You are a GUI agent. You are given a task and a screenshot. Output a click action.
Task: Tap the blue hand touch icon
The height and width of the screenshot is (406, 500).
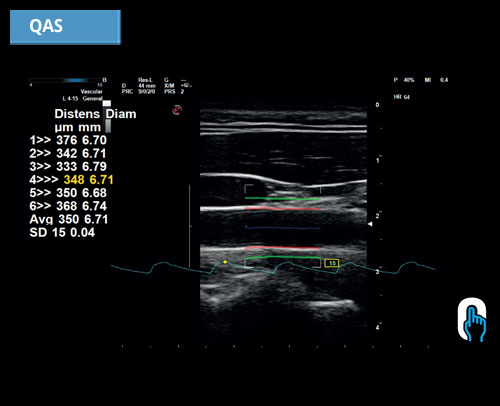pyautogui.click(x=472, y=320)
